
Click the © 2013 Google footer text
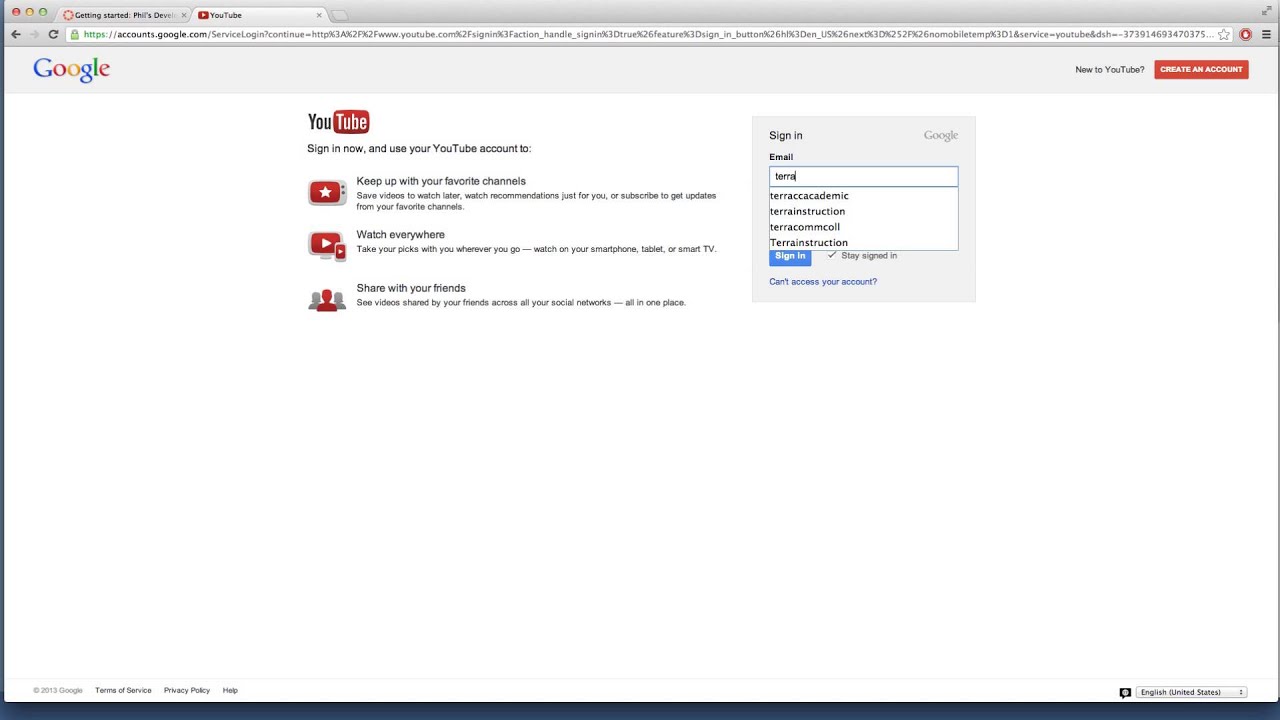(58, 690)
